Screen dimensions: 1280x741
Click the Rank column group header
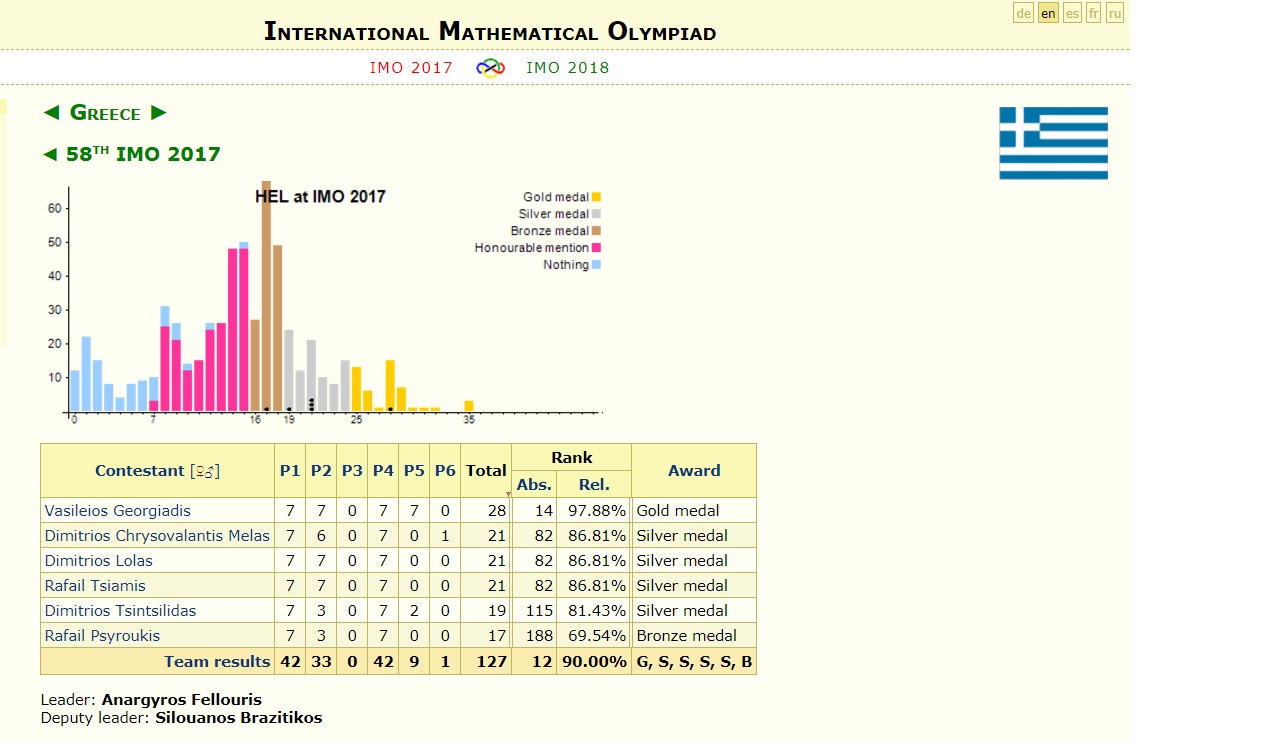[572, 458]
